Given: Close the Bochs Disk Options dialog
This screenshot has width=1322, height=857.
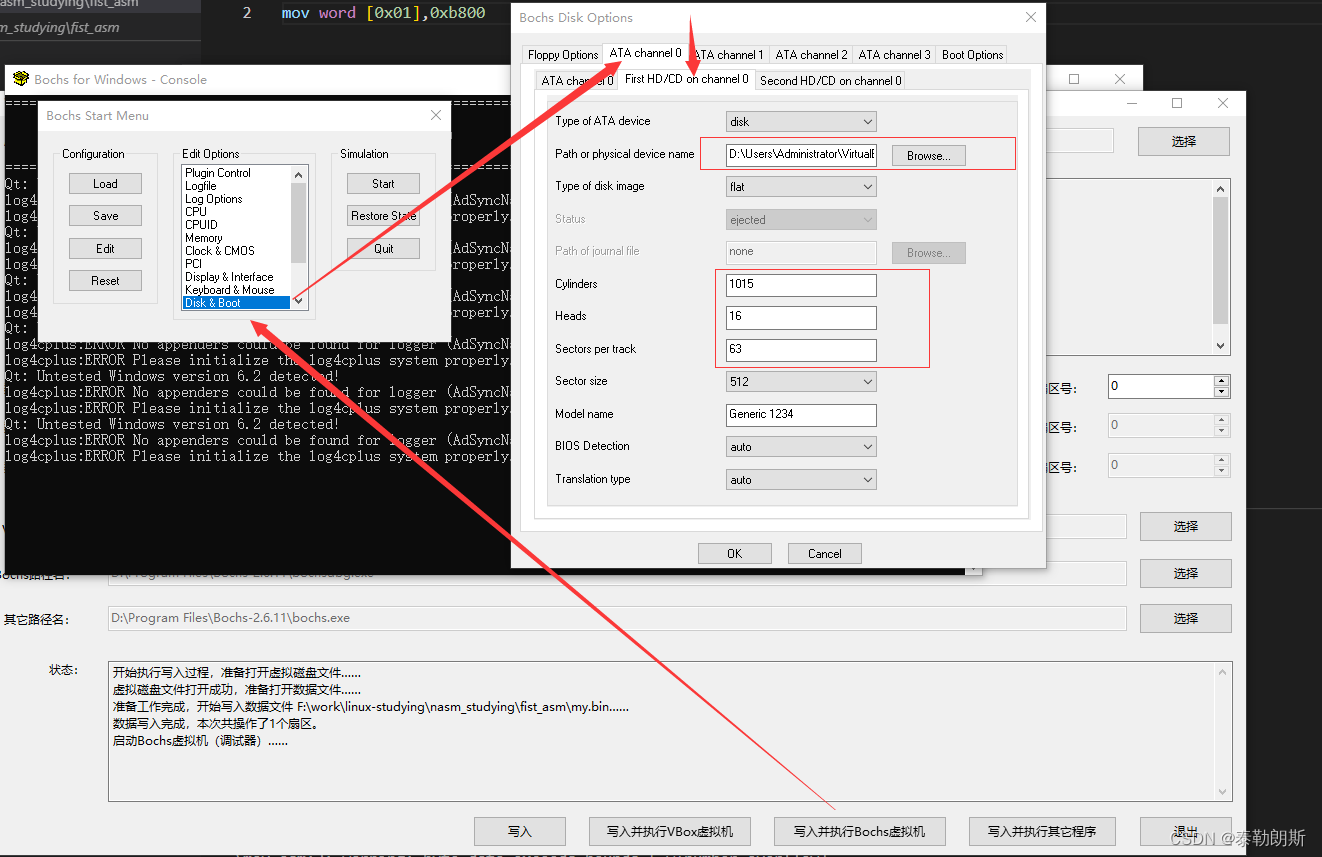Looking at the screenshot, I should click(1031, 17).
